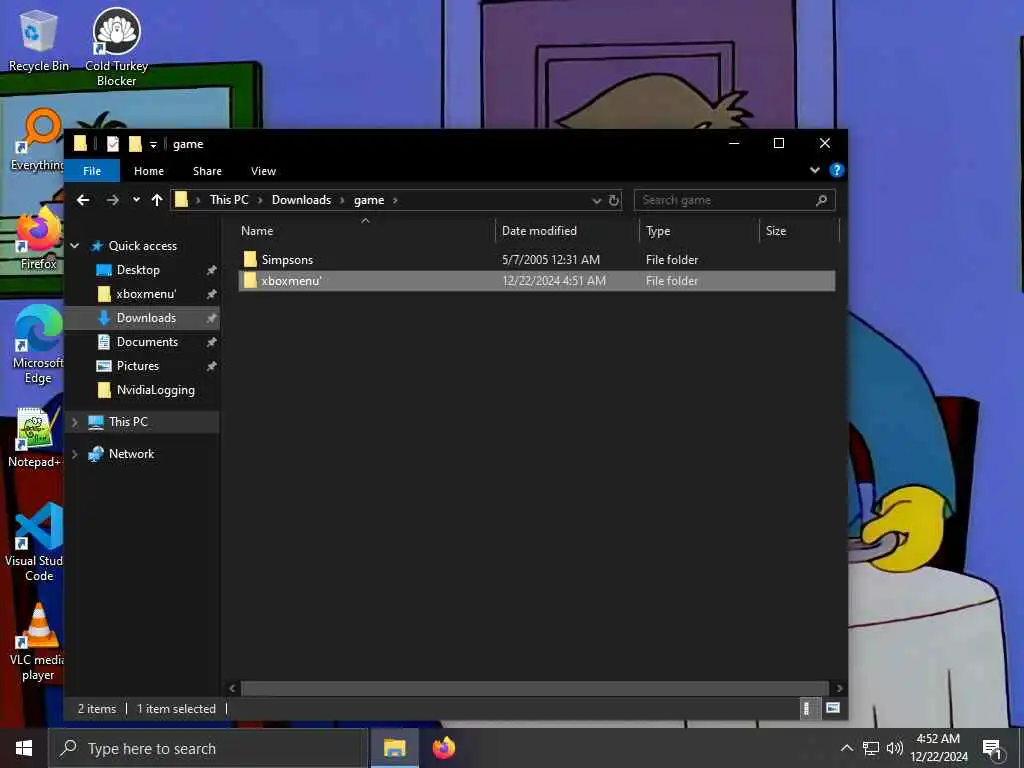
Task: Select This PC in navigation pane
Action: 128,422
